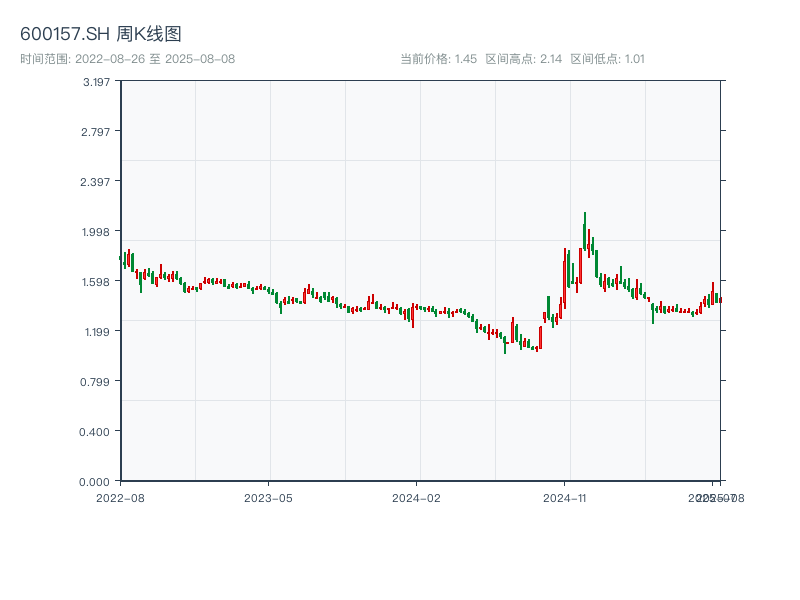This screenshot has width=800, height=600.
Task: Click the y-axis value 1.998
Action: coord(96,232)
